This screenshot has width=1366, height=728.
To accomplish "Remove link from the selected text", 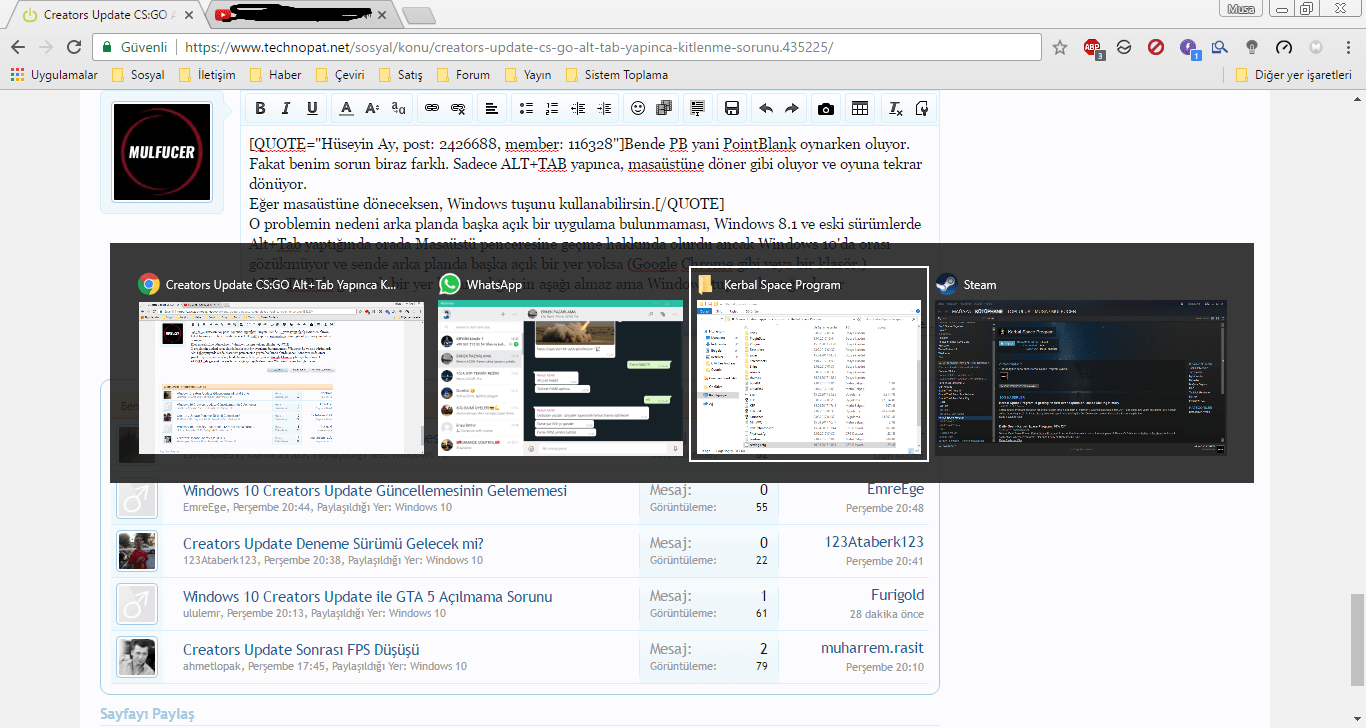I will (x=458, y=108).
